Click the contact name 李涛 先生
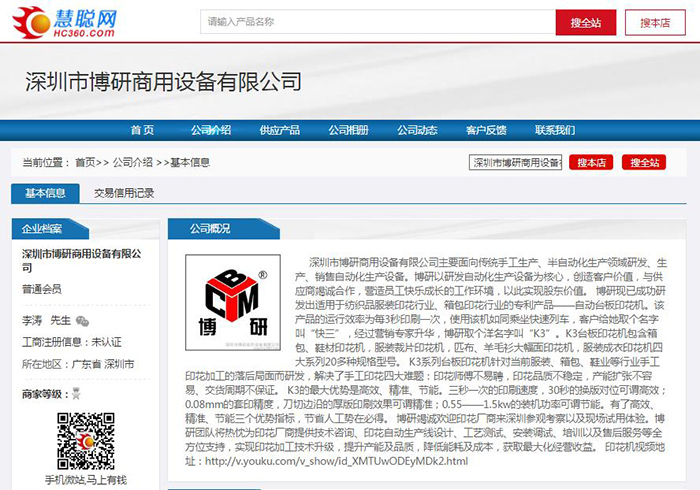 [x=46, y=320]
